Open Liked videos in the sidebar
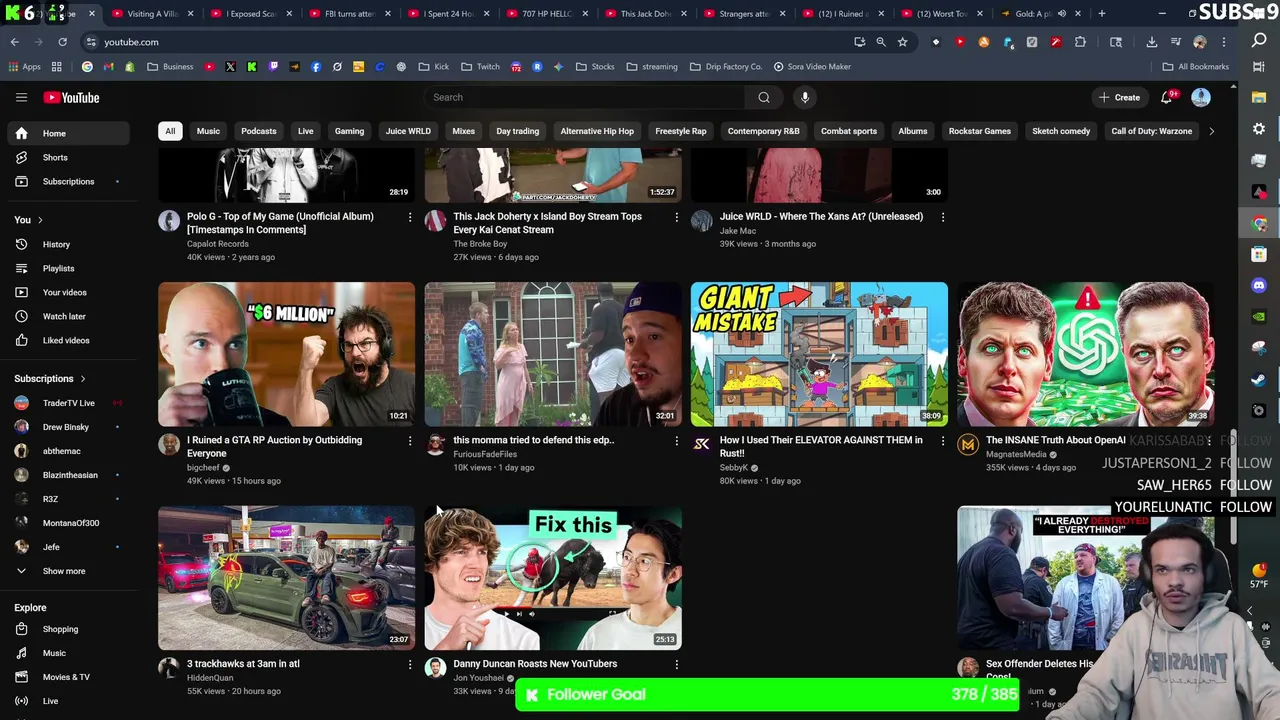The image size is (1280, 720). pos(66,340)
